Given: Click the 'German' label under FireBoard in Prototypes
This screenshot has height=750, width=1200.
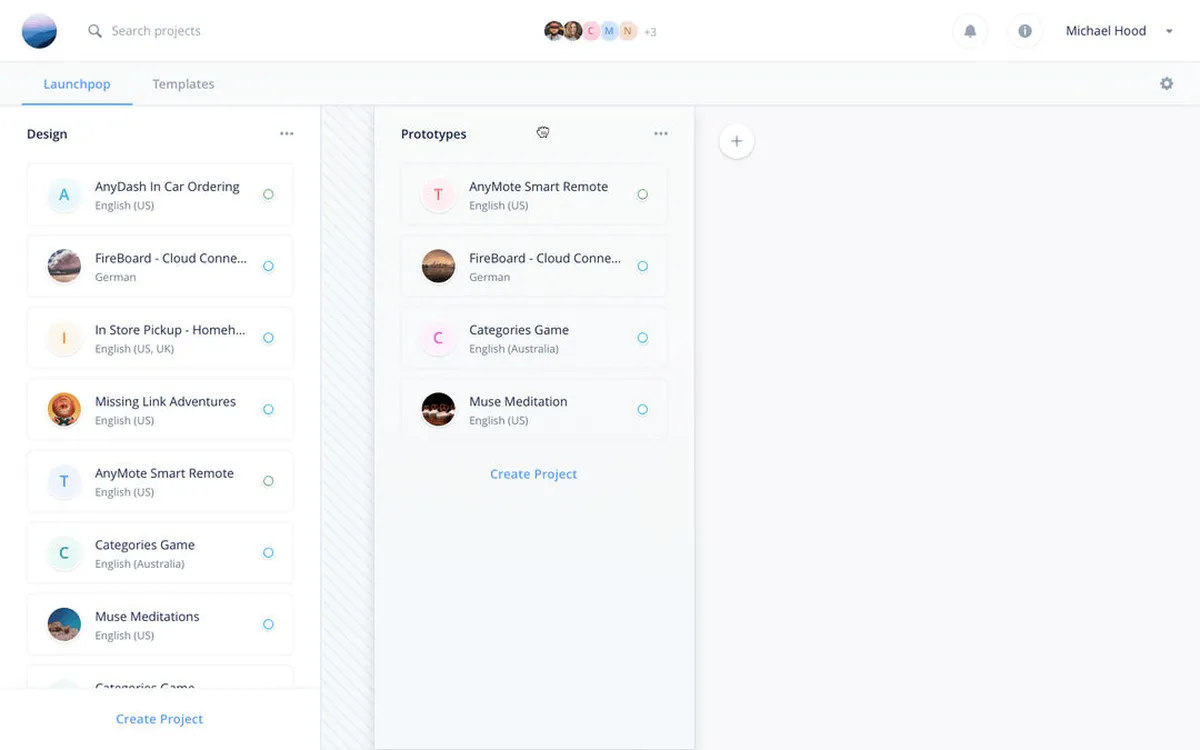Looking at the screenshot, I should [489, 277].
